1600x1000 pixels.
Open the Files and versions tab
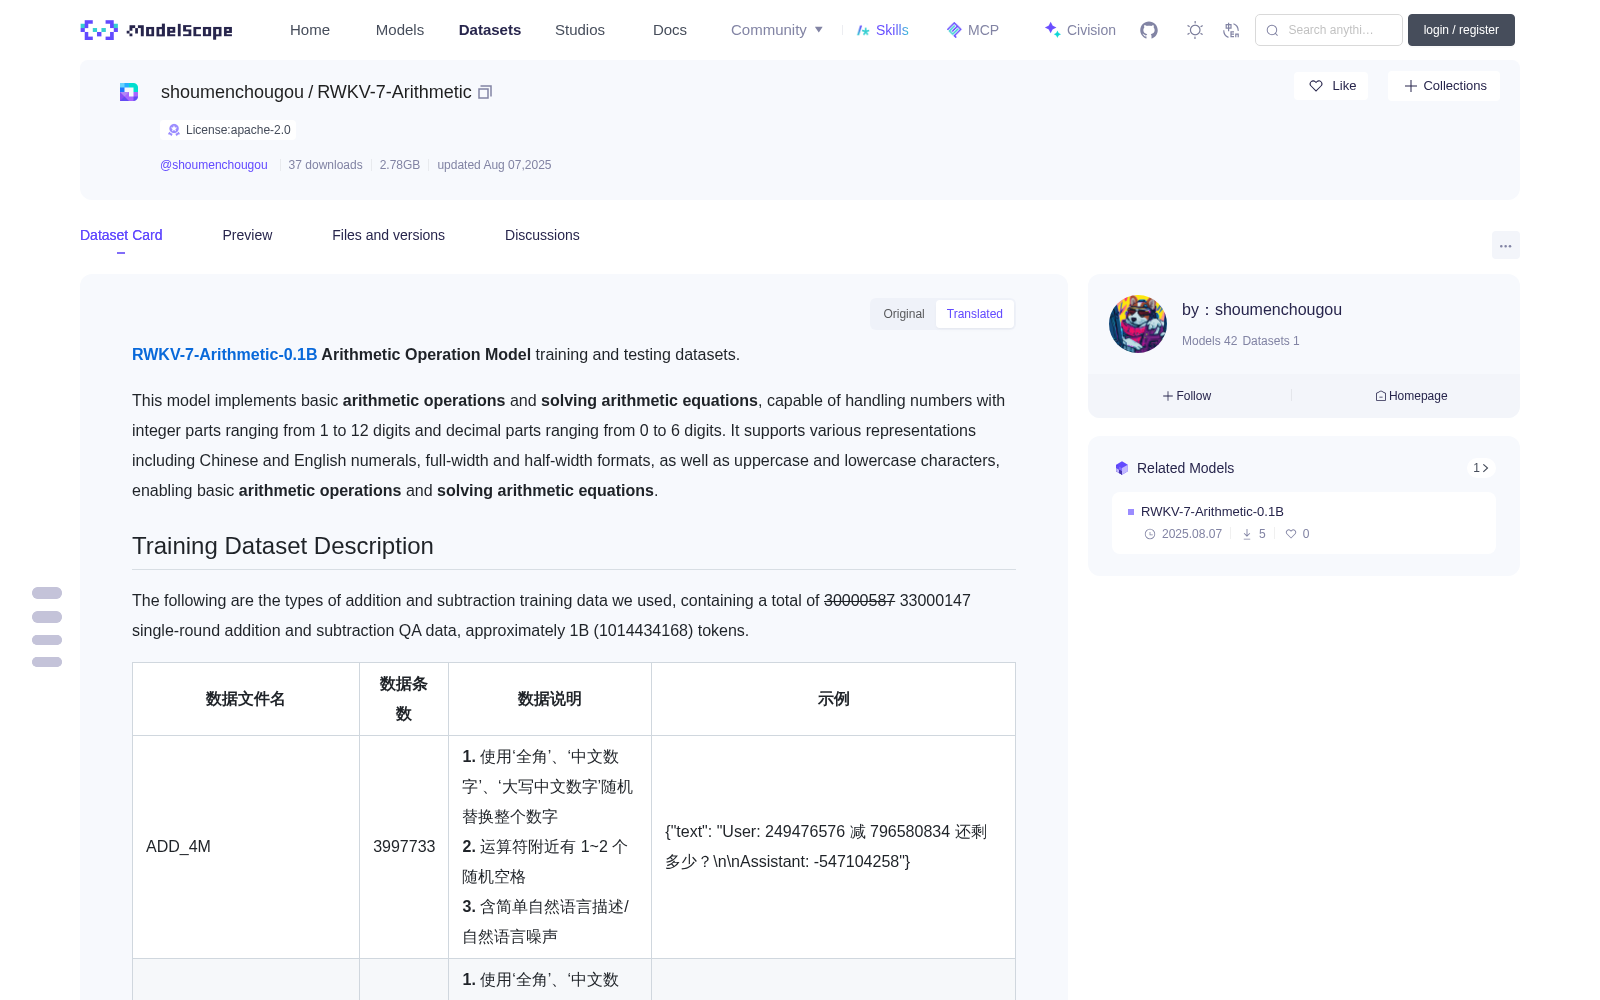coord(388,235)
